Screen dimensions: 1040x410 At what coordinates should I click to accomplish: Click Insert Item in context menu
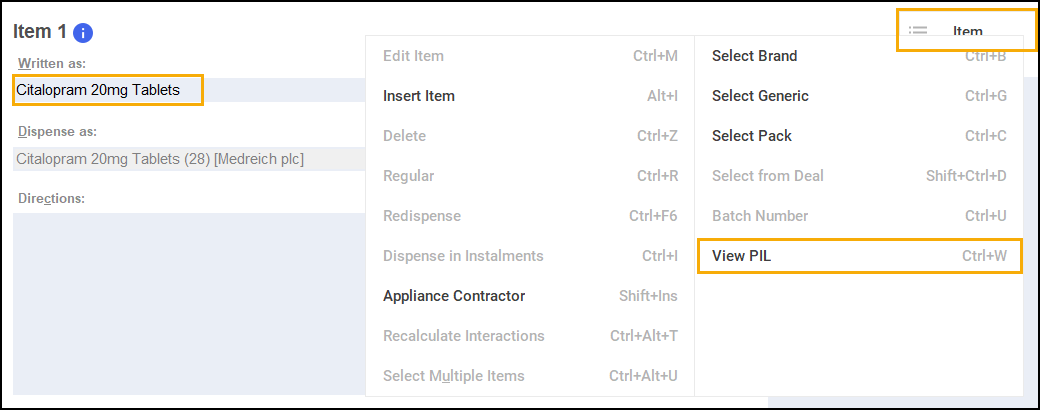(x=530, y=96)
